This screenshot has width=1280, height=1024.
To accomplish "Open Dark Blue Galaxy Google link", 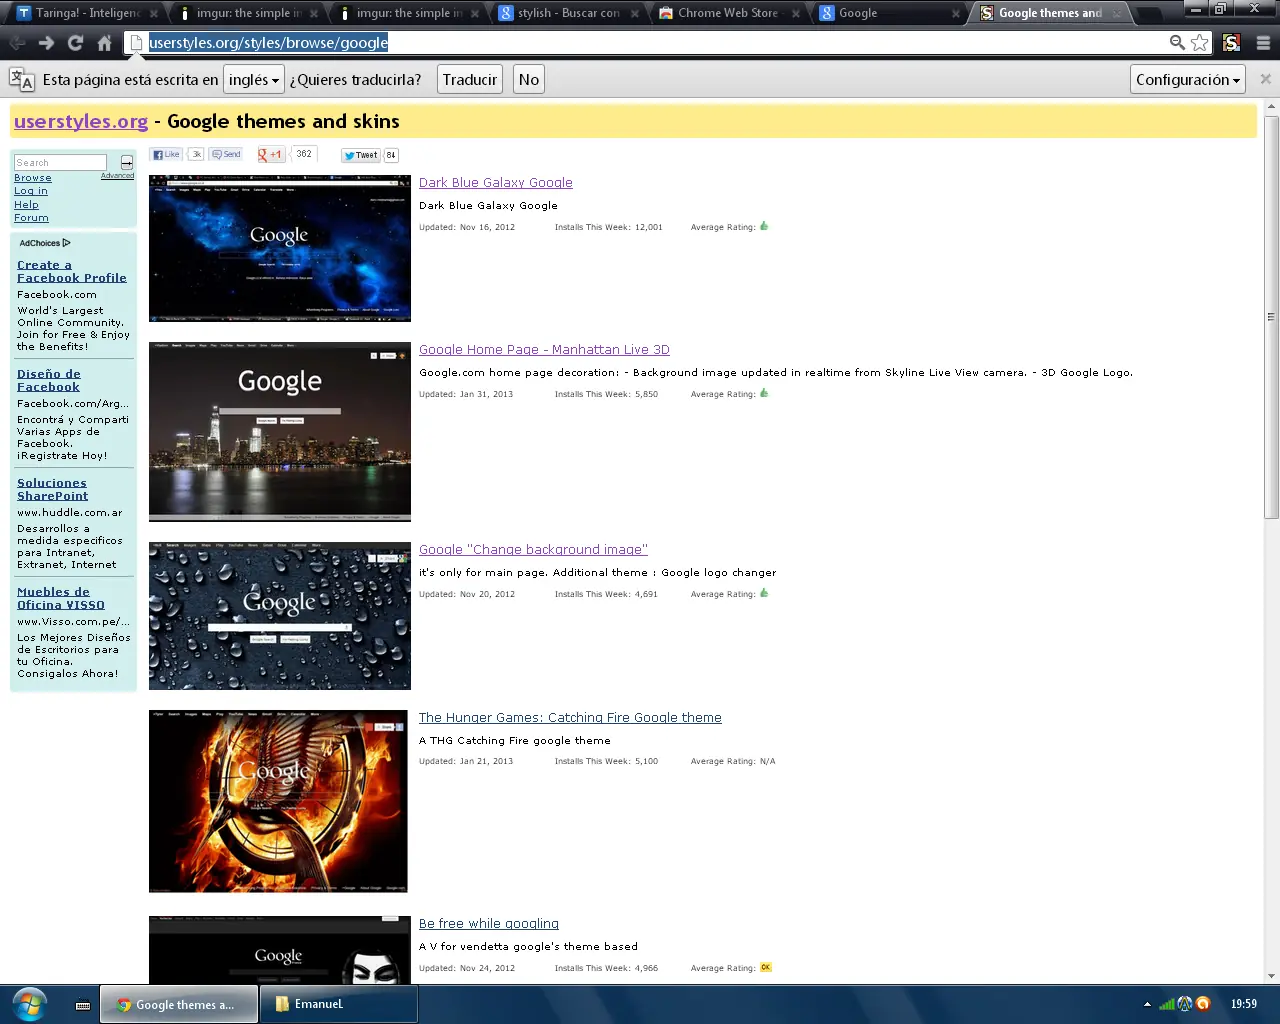I will (496, 182).
